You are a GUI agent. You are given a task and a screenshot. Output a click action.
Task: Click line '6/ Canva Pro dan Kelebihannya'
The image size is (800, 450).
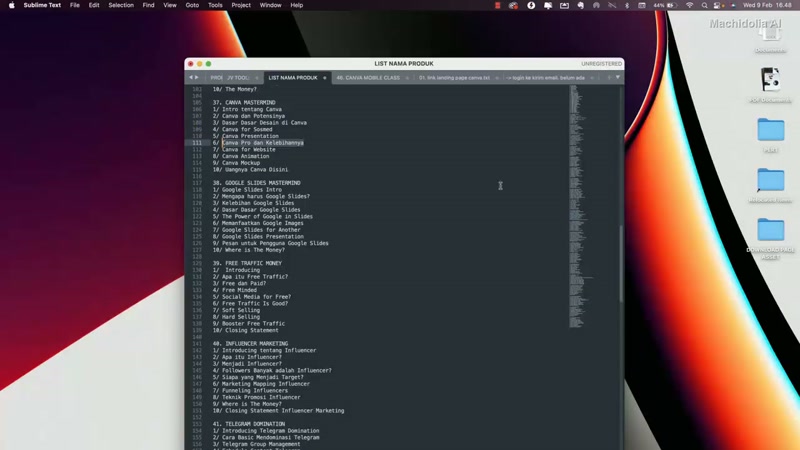click(258, 143)
